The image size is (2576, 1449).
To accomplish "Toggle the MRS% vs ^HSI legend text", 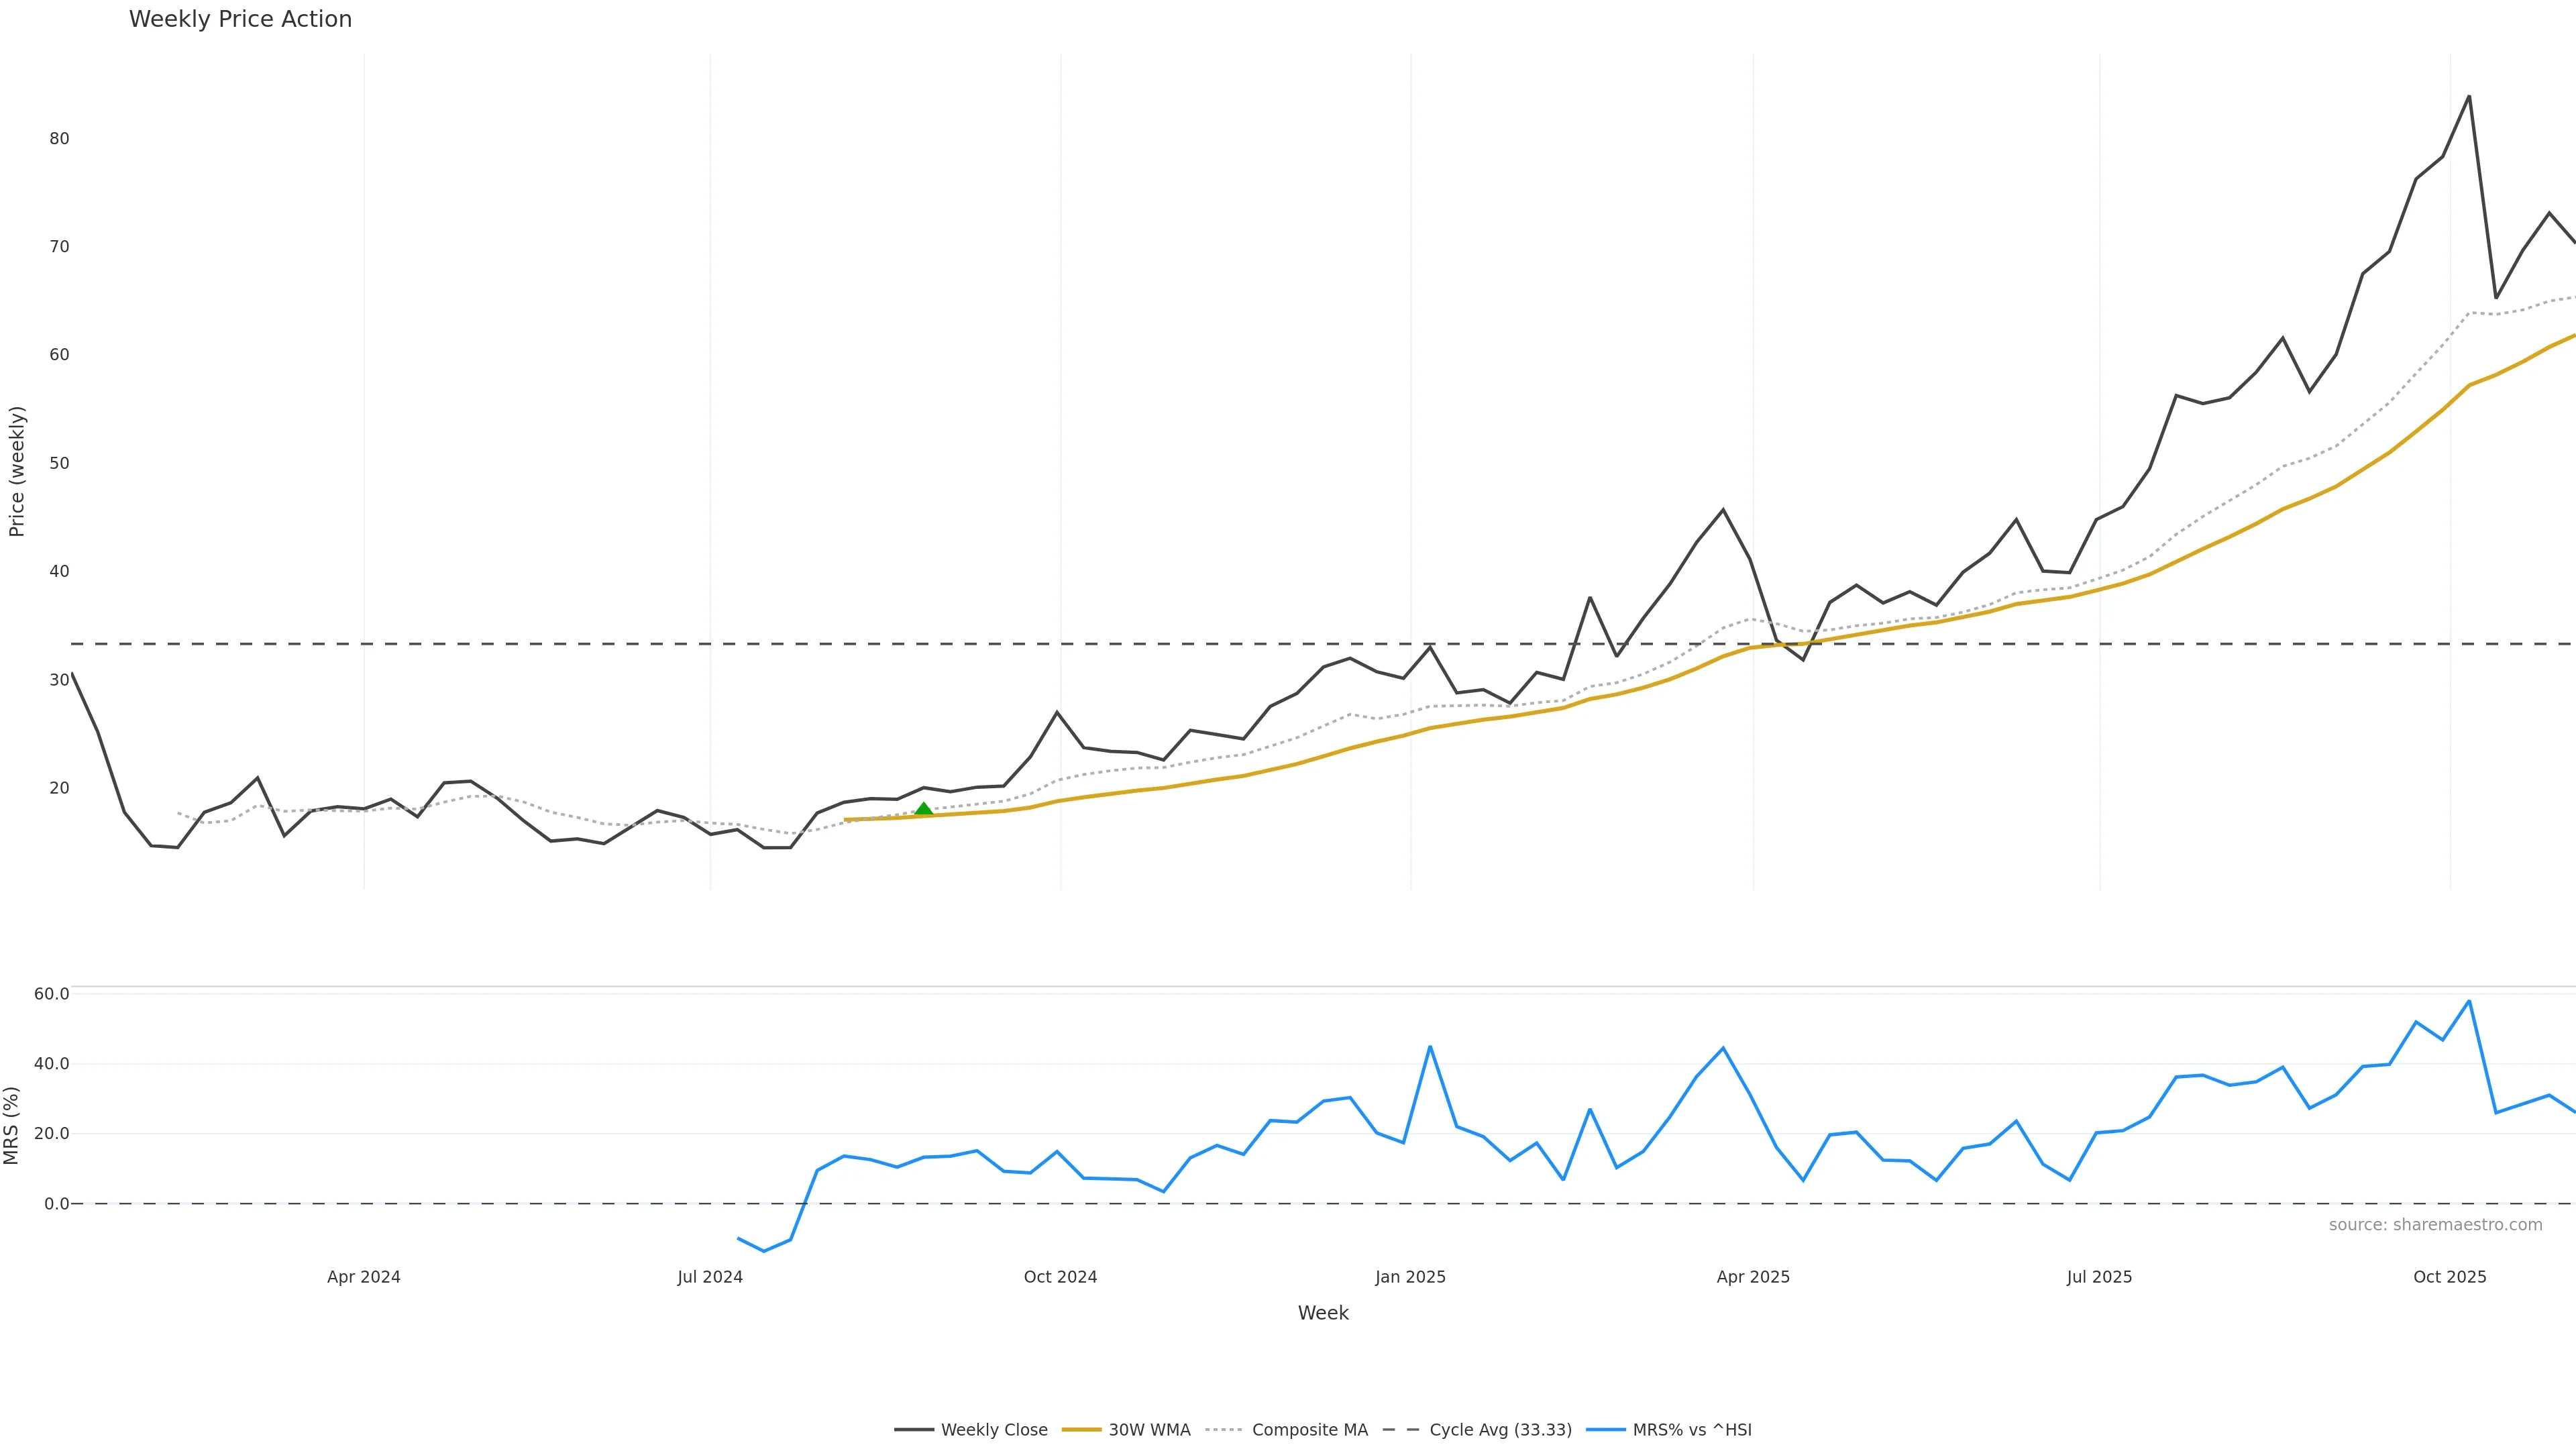I will point(1692,1430).
